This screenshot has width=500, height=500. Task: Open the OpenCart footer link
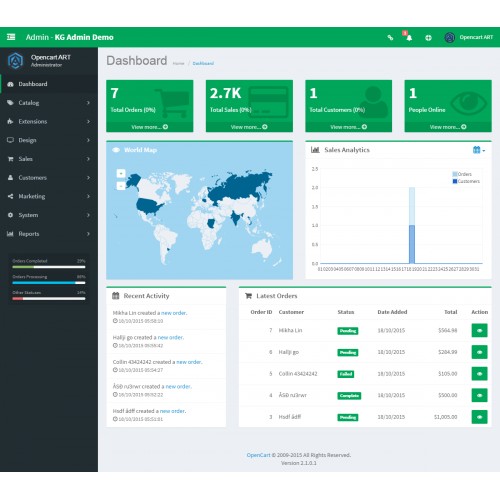[258, 455]
